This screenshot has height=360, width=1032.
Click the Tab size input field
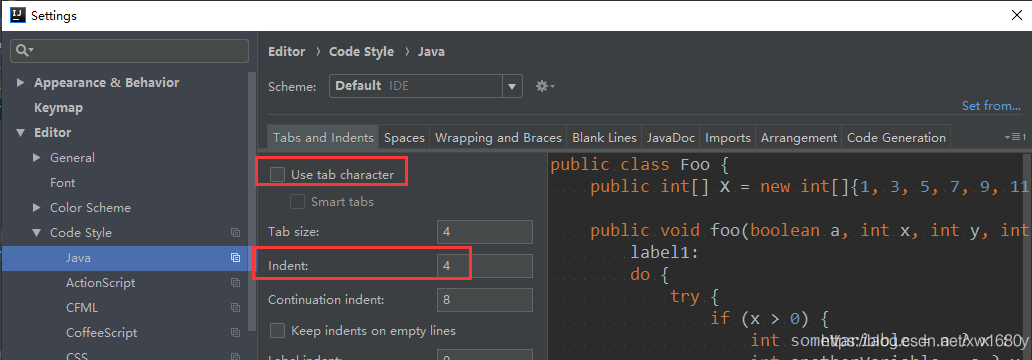[x=484, y=232]
